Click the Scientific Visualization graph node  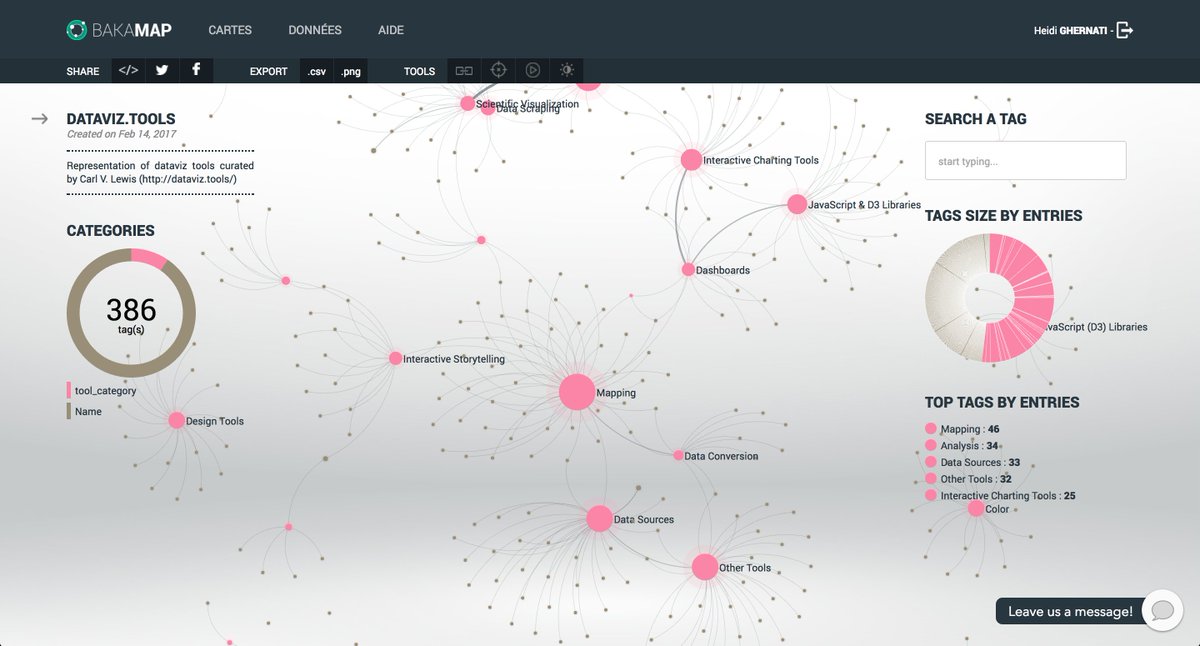[467, 103]
